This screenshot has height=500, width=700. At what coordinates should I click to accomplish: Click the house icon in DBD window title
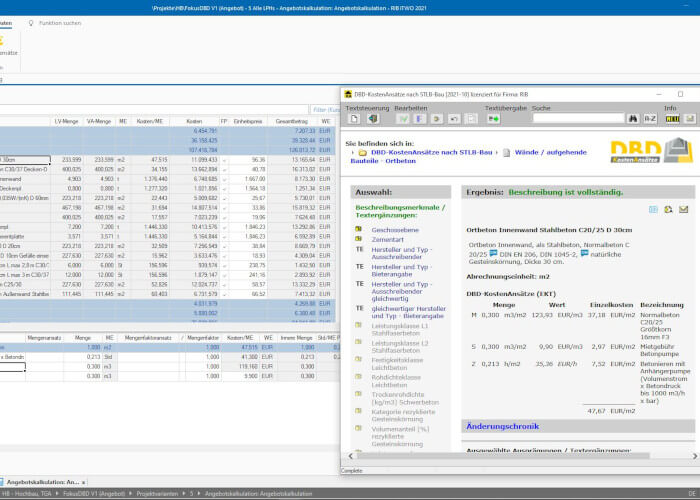(348, 94)
